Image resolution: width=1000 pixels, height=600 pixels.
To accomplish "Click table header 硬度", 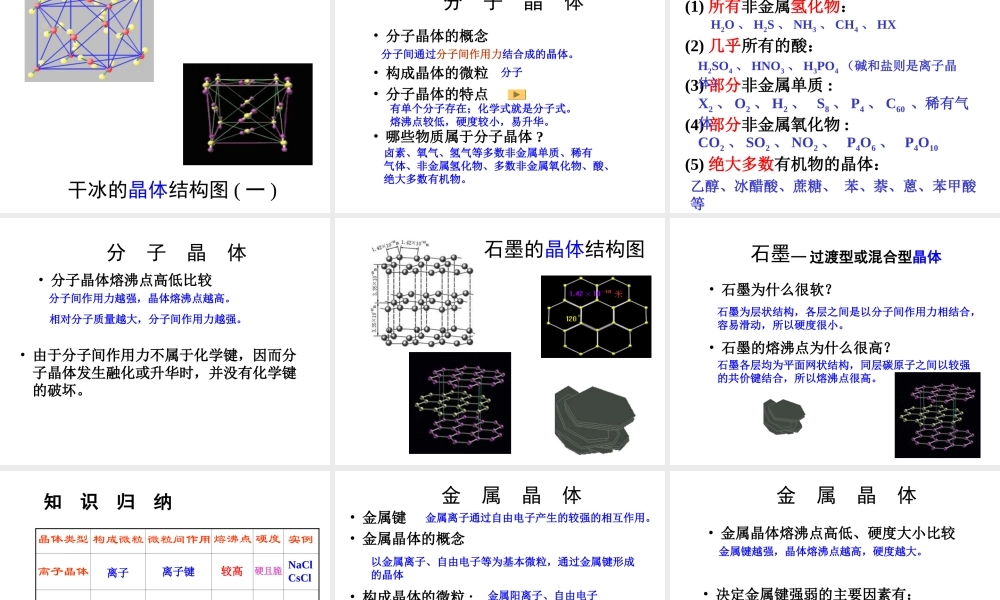I will [x=268, y=539].
